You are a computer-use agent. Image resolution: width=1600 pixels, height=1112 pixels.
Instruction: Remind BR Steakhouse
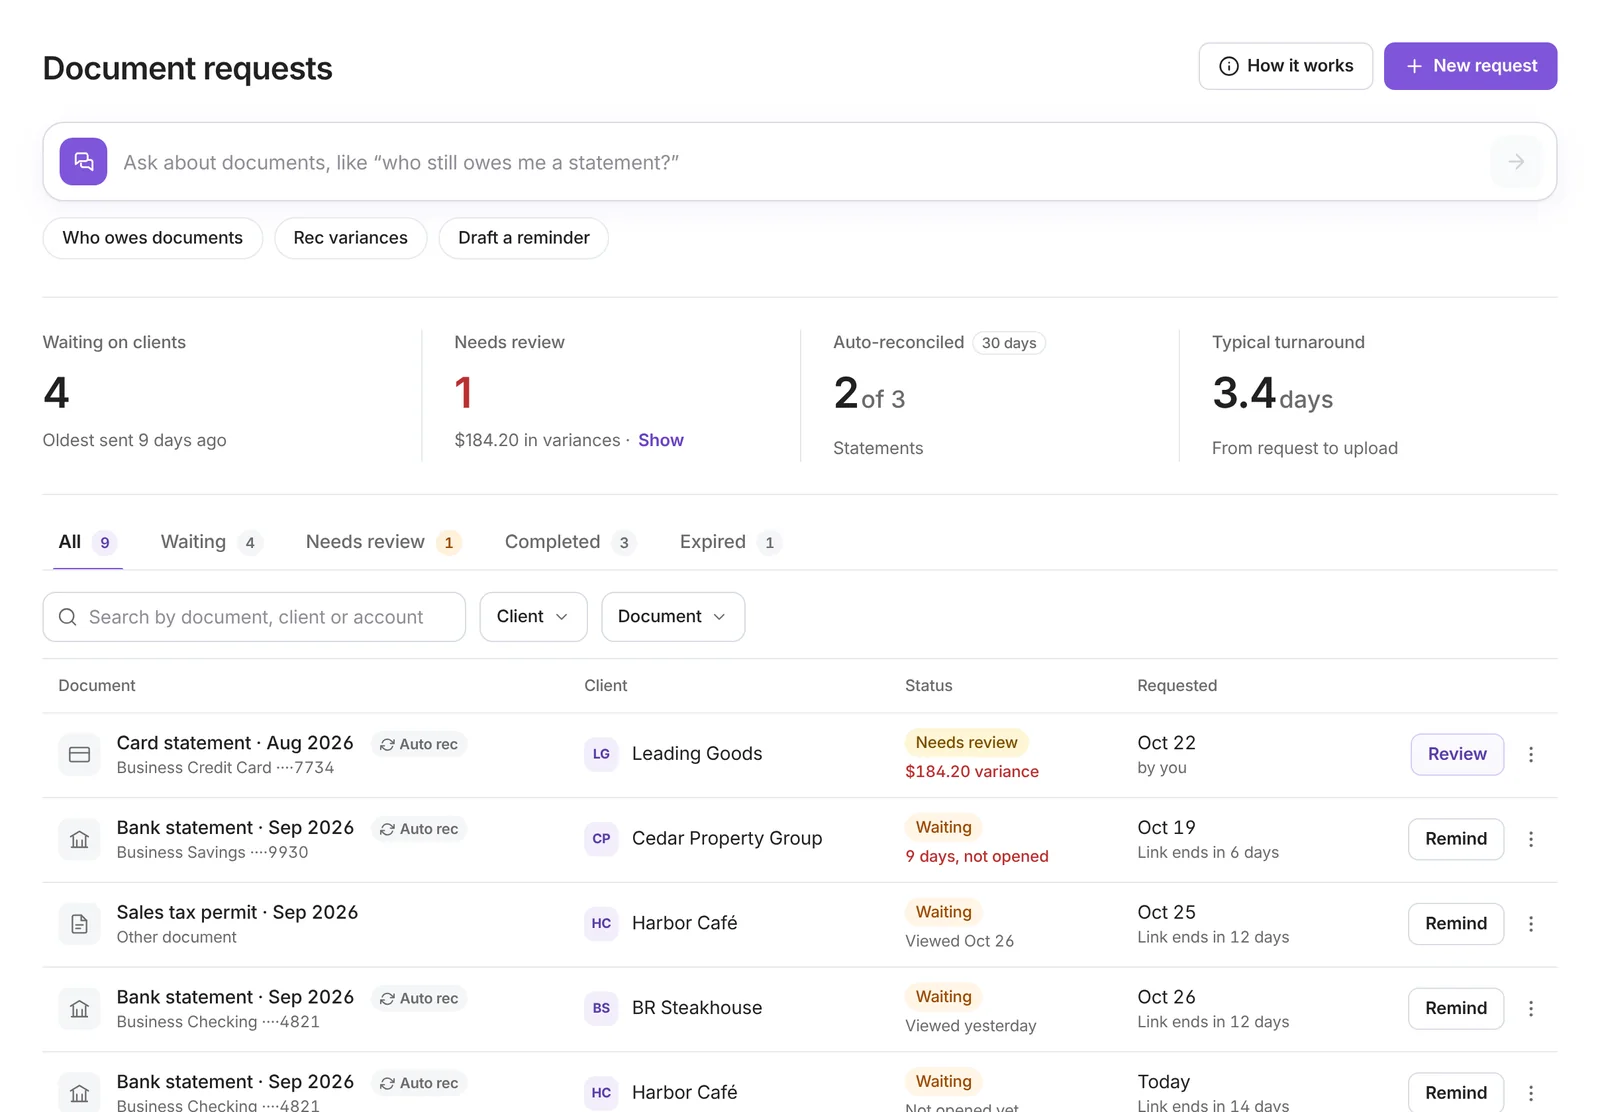pos(1456,1008)
